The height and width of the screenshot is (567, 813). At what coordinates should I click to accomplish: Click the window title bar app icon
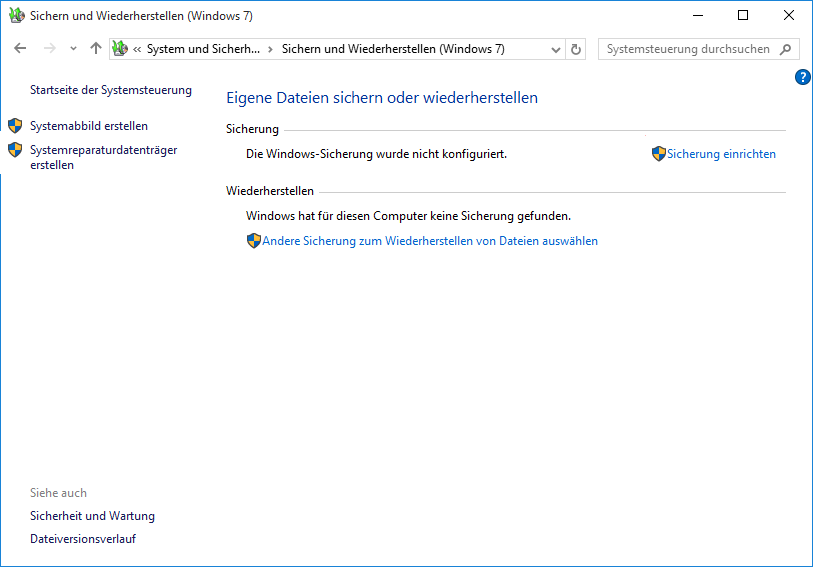[x=17, y=16]
